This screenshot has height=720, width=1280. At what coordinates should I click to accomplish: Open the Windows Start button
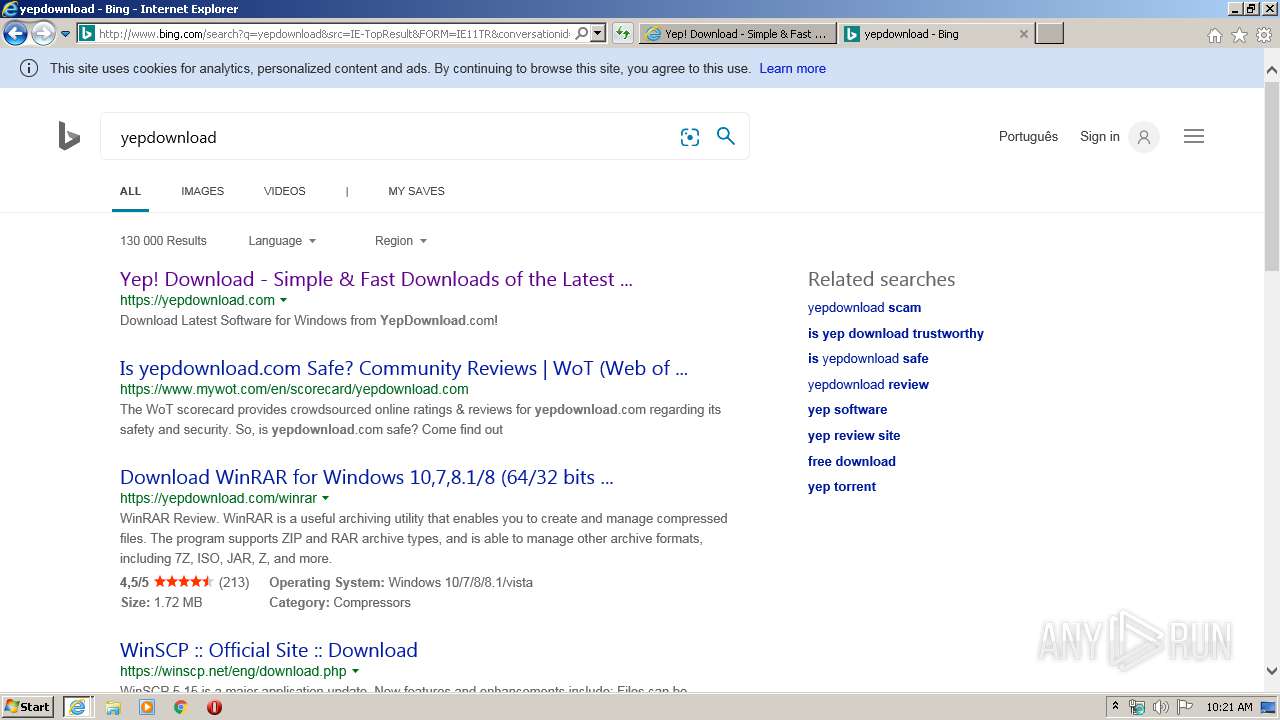(28, 707)
